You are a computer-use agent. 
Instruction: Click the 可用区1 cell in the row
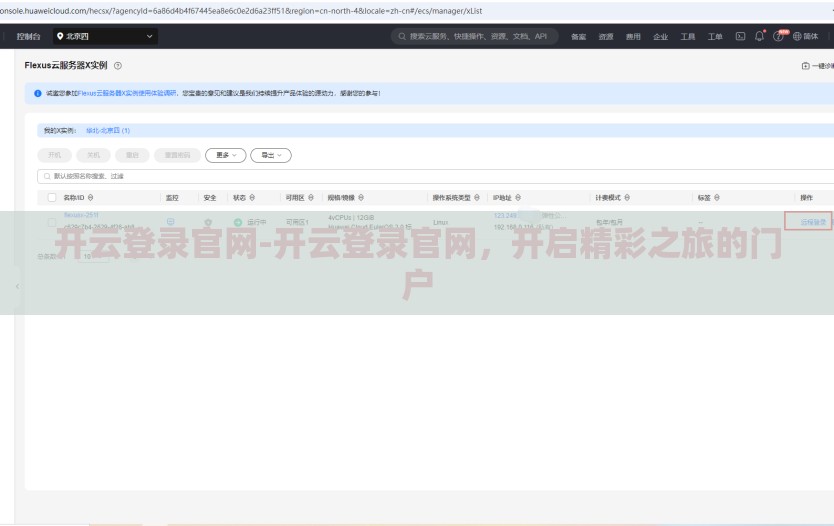pos(297,222)
